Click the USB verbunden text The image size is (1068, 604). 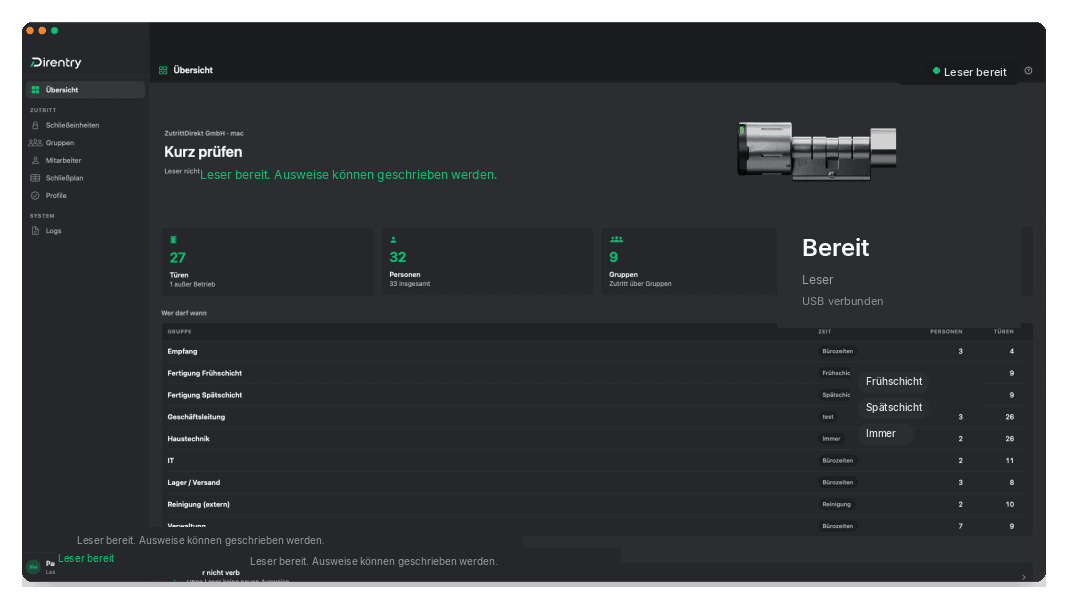[843, 301]
